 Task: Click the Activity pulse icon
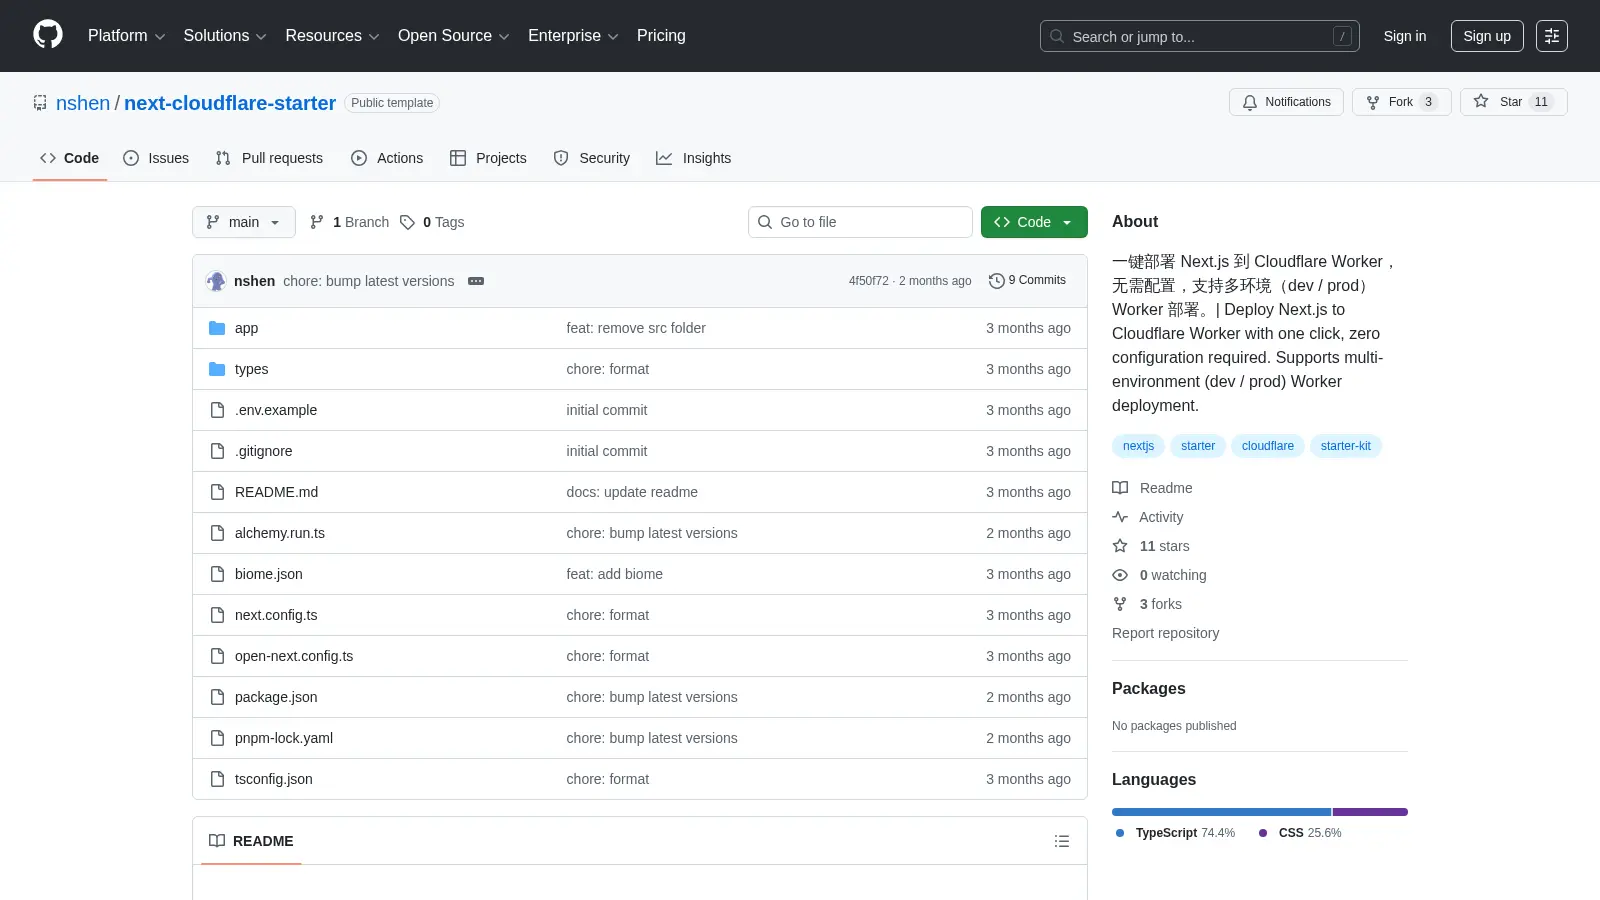click(1120, 517)
